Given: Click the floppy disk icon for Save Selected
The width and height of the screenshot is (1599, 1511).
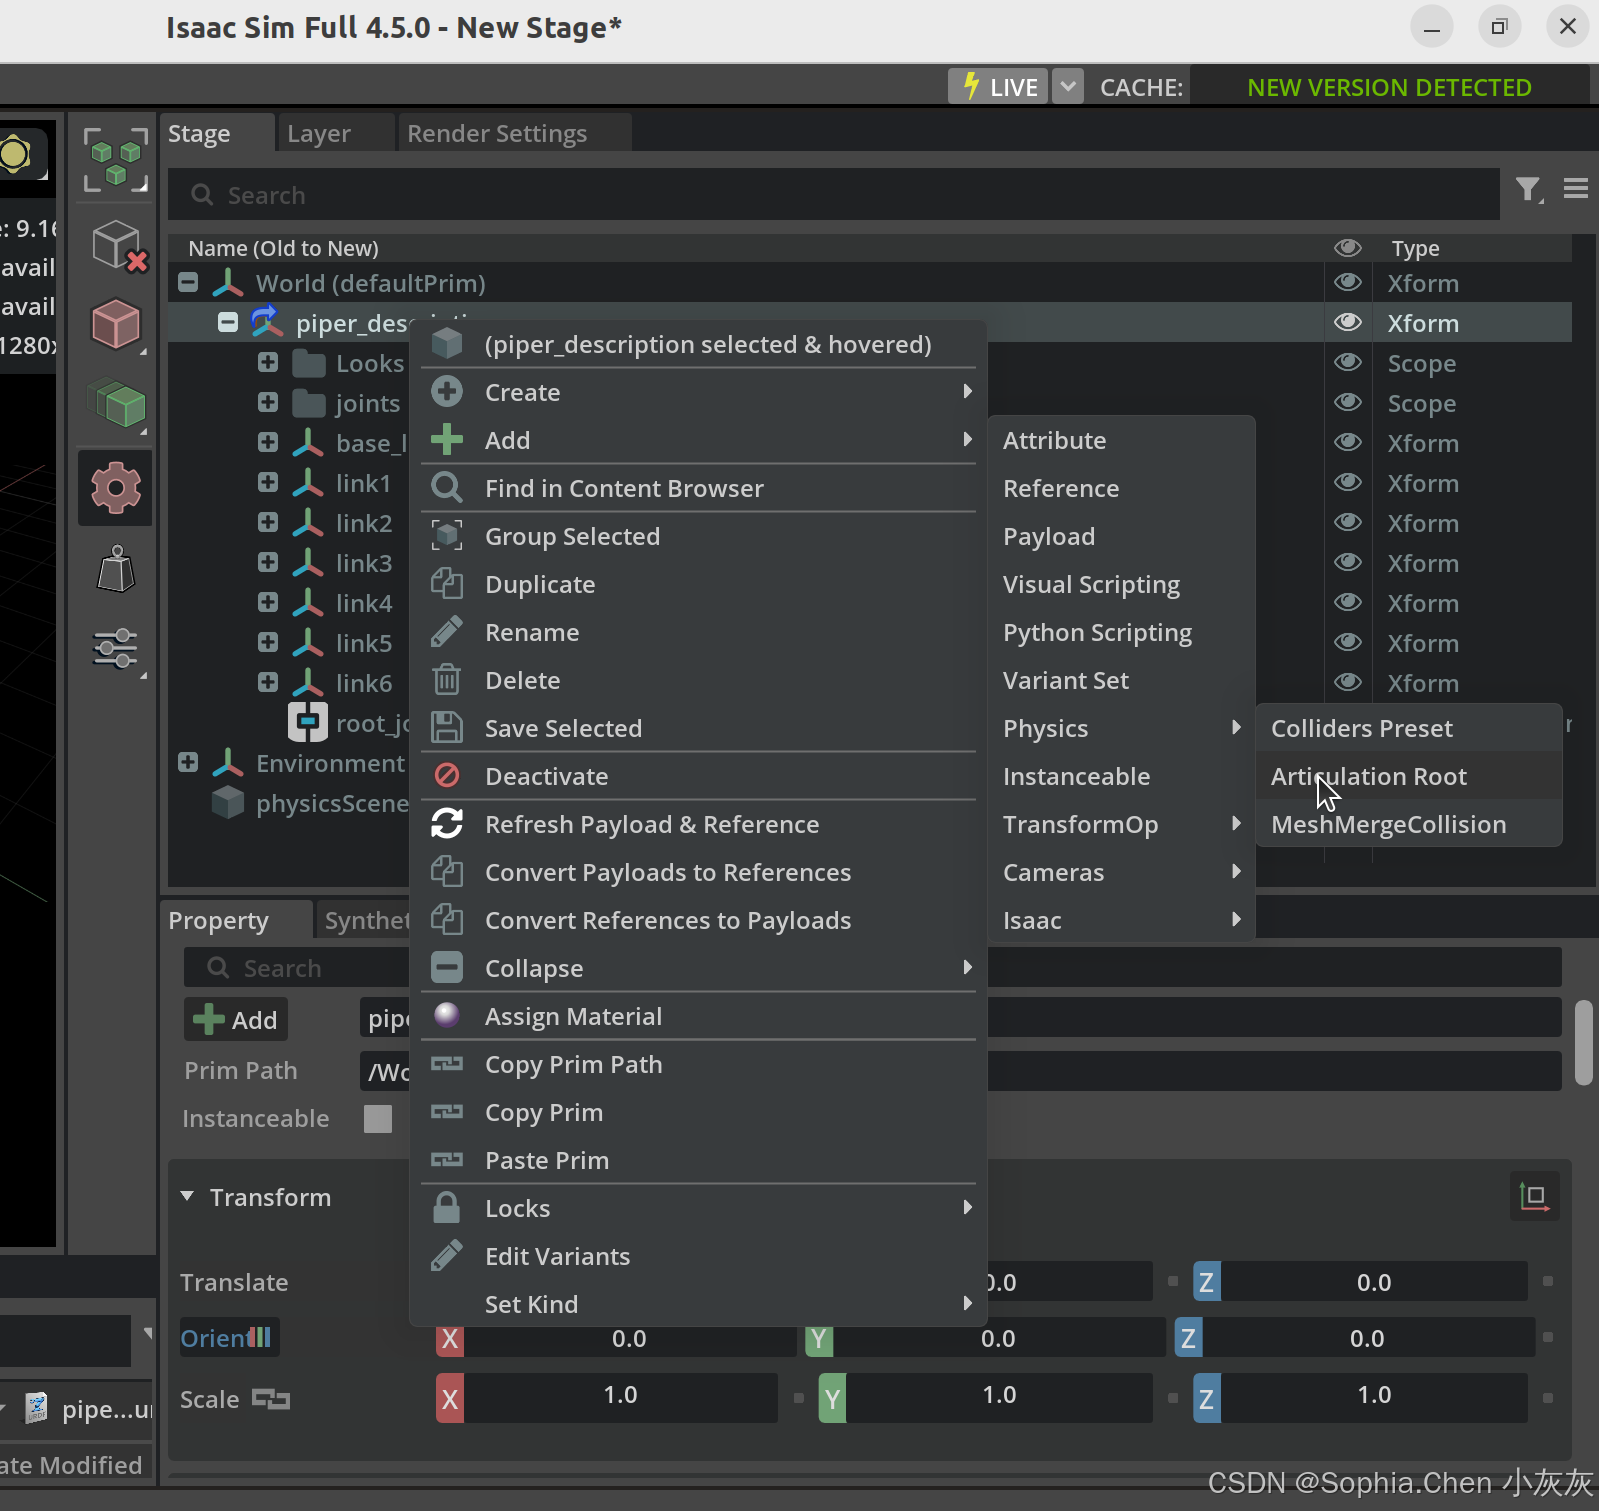Looking at the screenshot, I should pos(447,728).
